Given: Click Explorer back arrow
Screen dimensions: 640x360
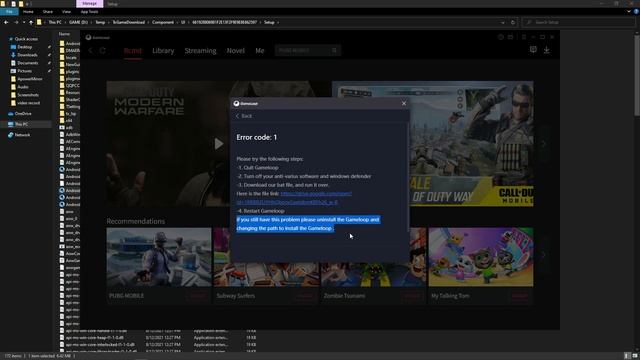Looking at the screenshot, I should click(6, 22).
